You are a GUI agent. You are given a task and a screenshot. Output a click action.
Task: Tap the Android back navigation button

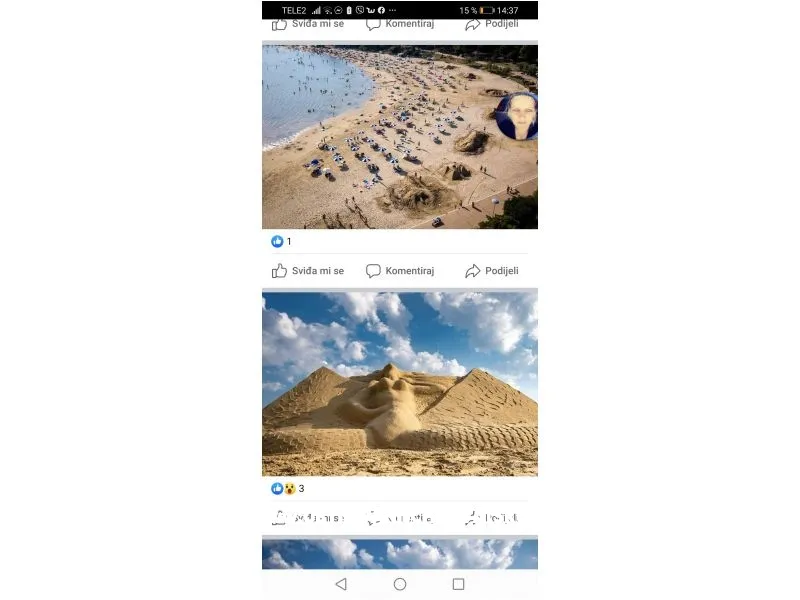point(341,584)
